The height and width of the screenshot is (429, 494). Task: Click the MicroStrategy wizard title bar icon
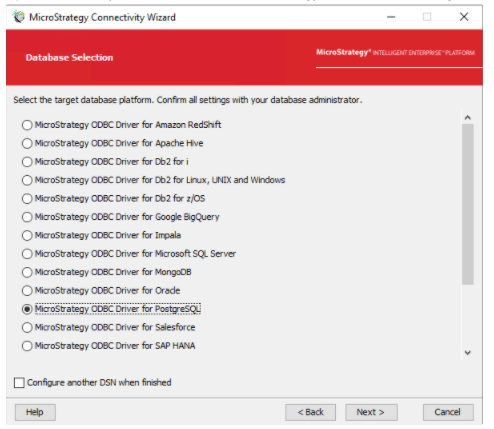click(19, 17)
